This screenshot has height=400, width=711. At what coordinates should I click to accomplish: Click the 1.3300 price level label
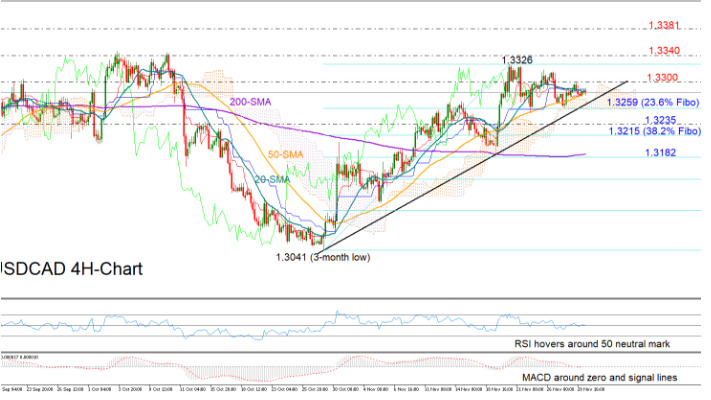(x=662, y=78)
